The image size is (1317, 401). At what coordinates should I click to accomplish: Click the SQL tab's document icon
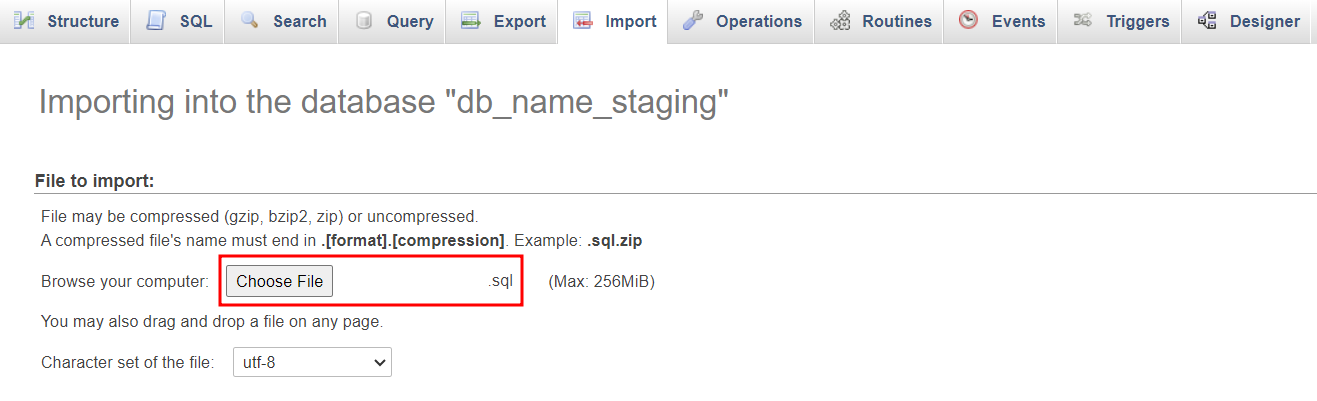(x=156, y=21)
